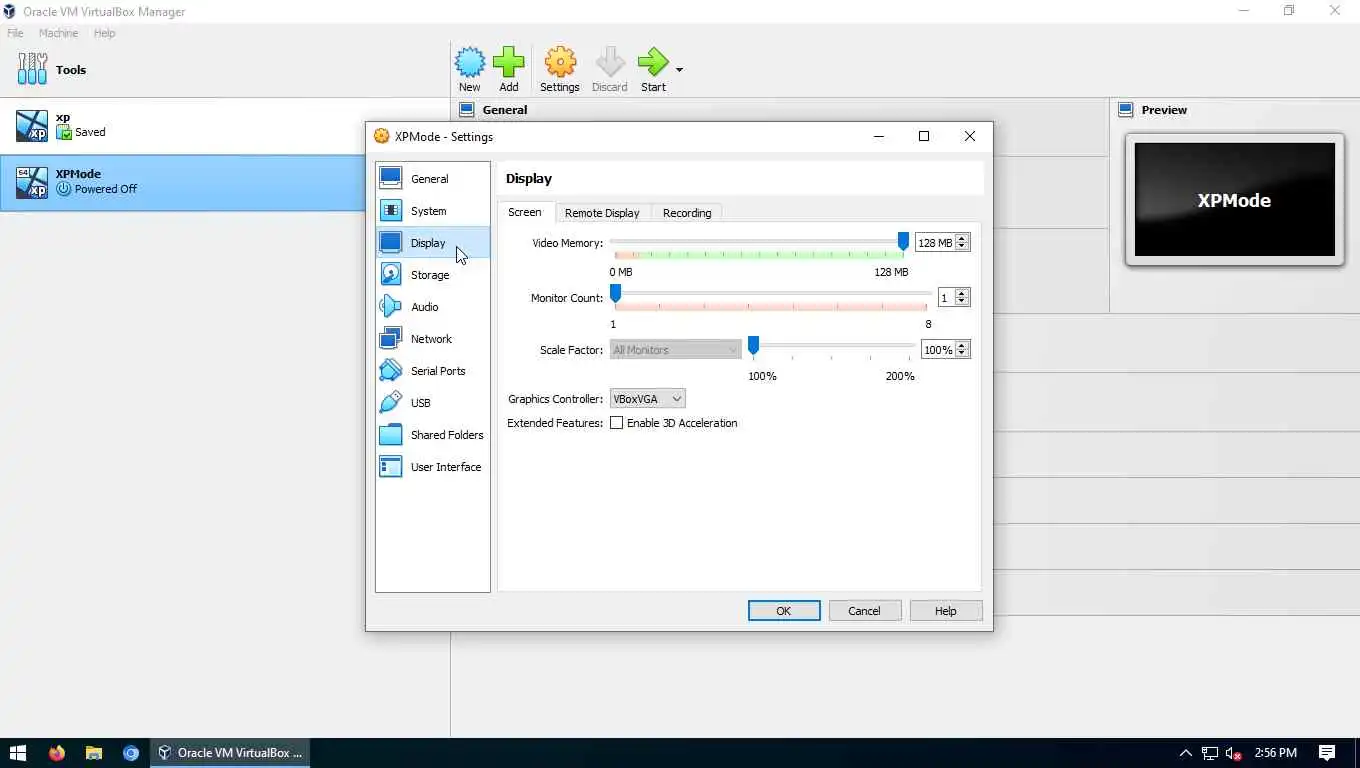The height and width of the screenshot is (768, 1360).
Task: Open the File menu
Action: 15,33
